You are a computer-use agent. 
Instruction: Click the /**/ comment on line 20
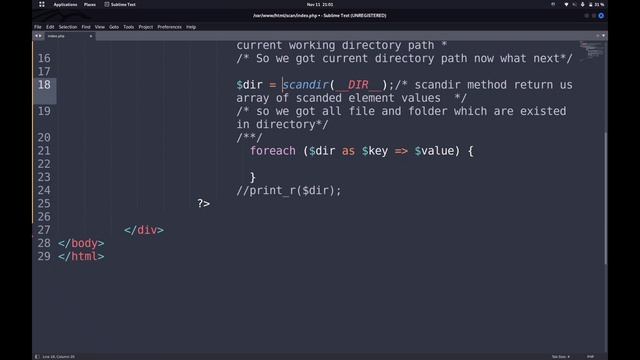pyautogui.click(x=249, y=138)
